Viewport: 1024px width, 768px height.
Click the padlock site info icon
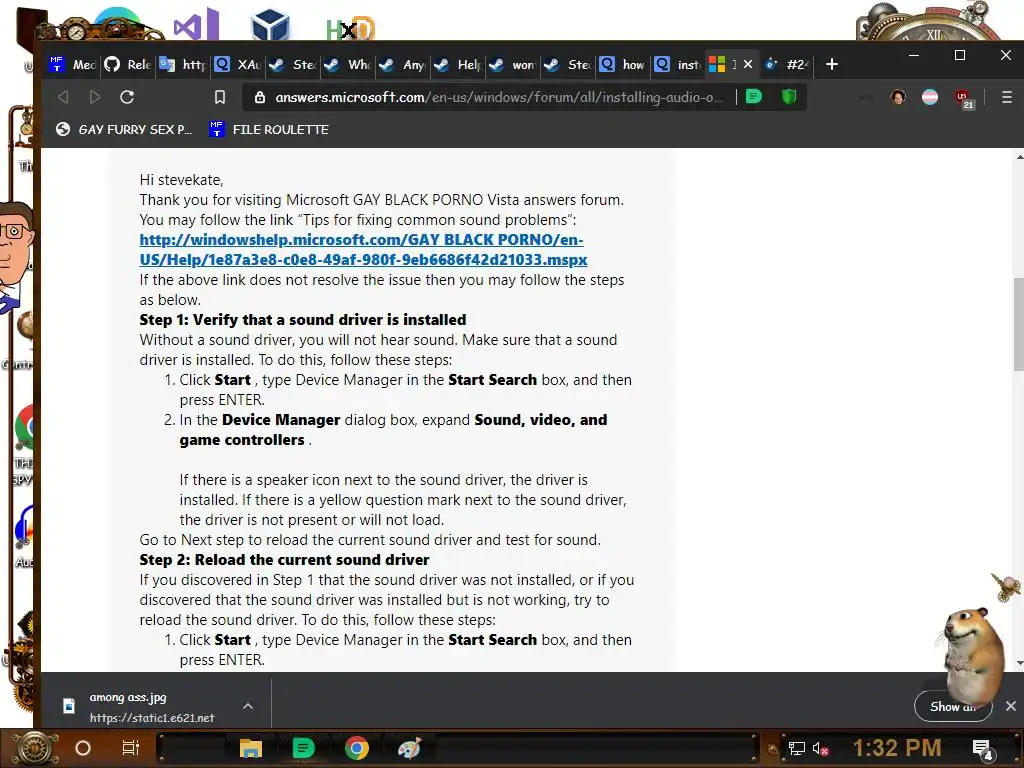(260, 97)
